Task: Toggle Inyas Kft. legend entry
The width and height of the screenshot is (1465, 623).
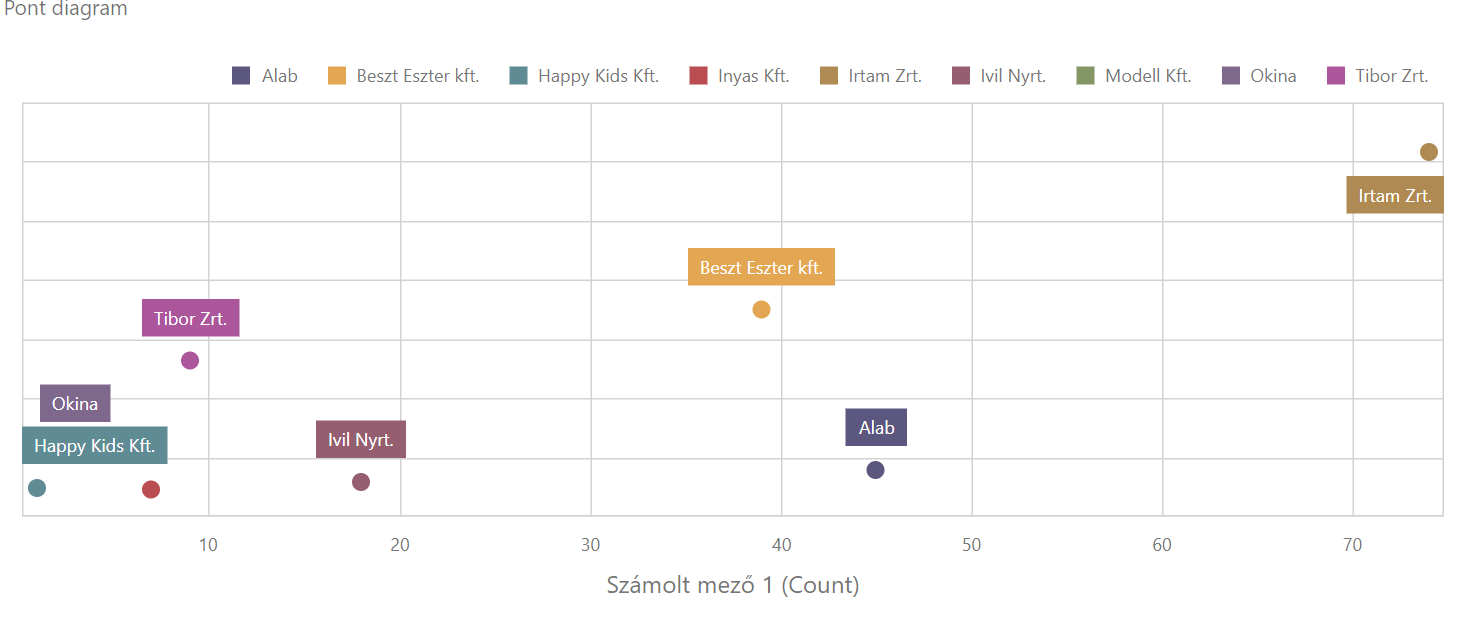Action: pyautogui.click(x=739, y=76)
